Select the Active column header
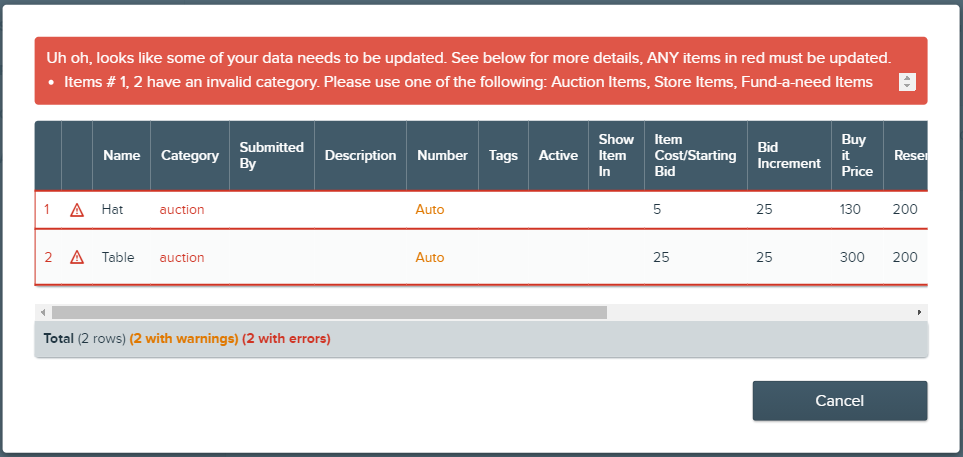963x457 pixels. [x=558, y=155]
